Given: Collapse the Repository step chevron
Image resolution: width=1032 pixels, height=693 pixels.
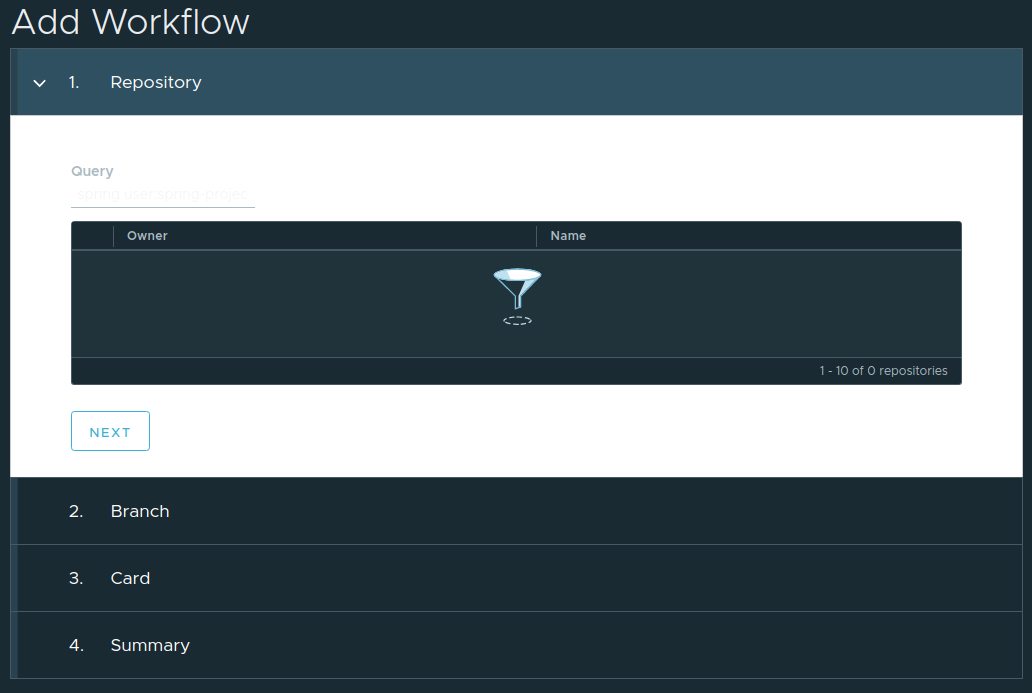Looking at the screenshot, I should coord(39,83).
